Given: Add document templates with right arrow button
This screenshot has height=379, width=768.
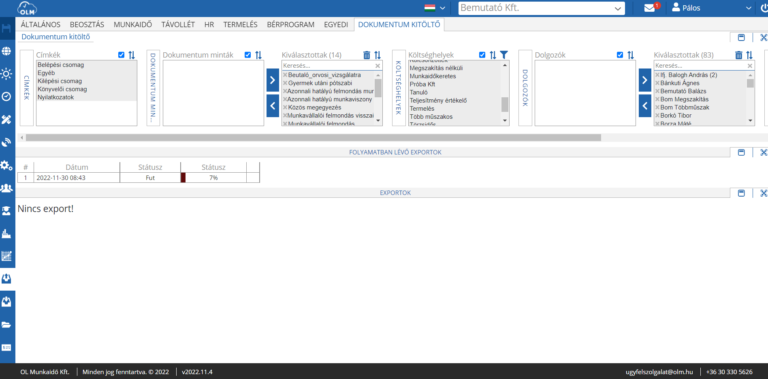Looking at the screenshot, I should pos(273,80).
